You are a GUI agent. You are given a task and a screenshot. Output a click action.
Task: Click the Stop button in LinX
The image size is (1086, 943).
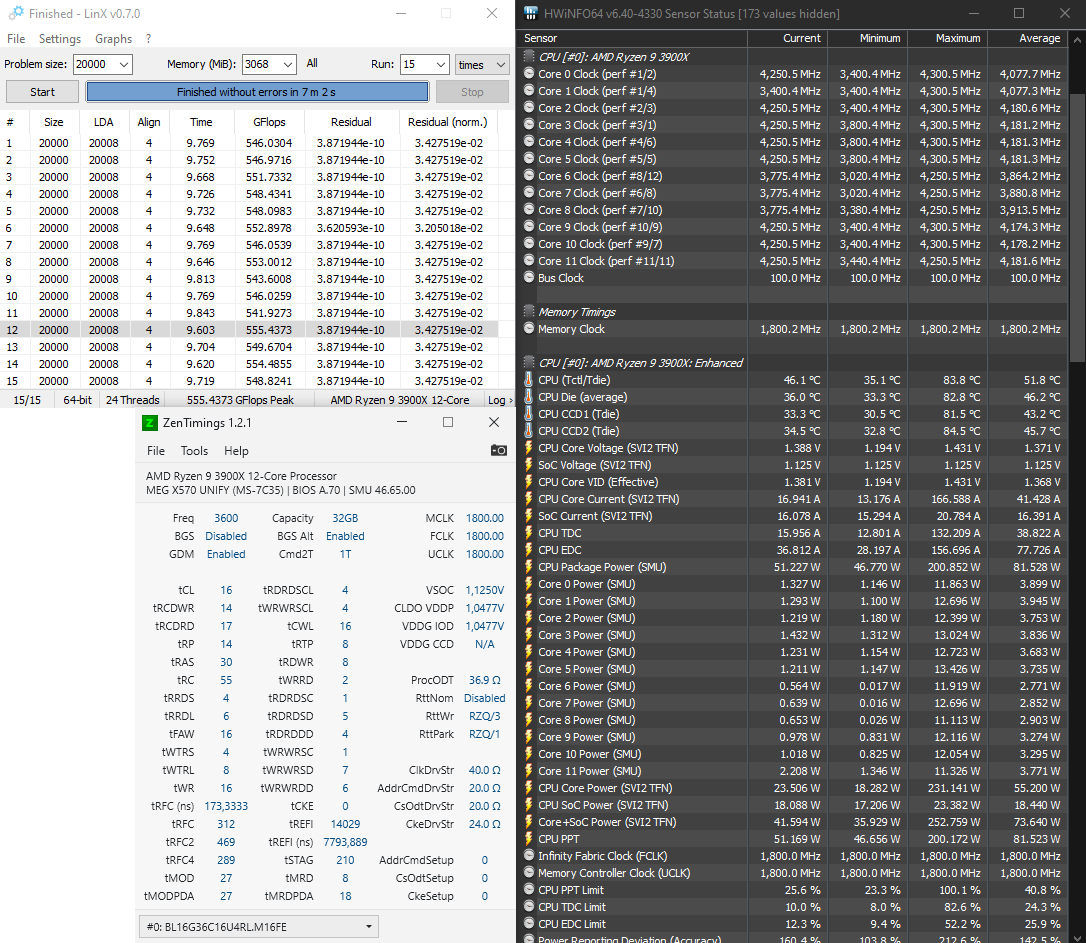click(472, 91)
